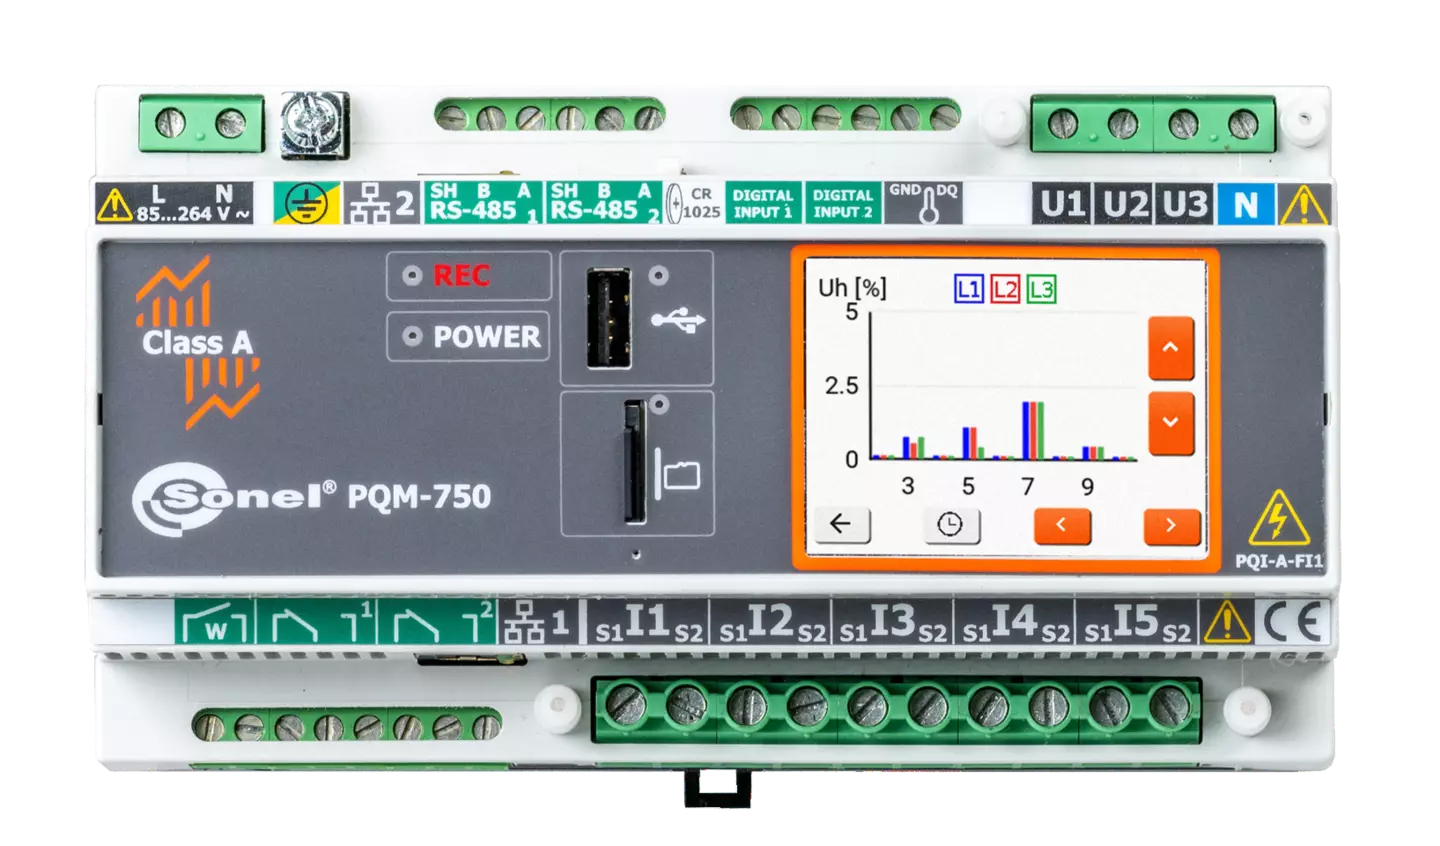
Task: Click the 9th harmonic bar group
Action: tap(1092, 452)
